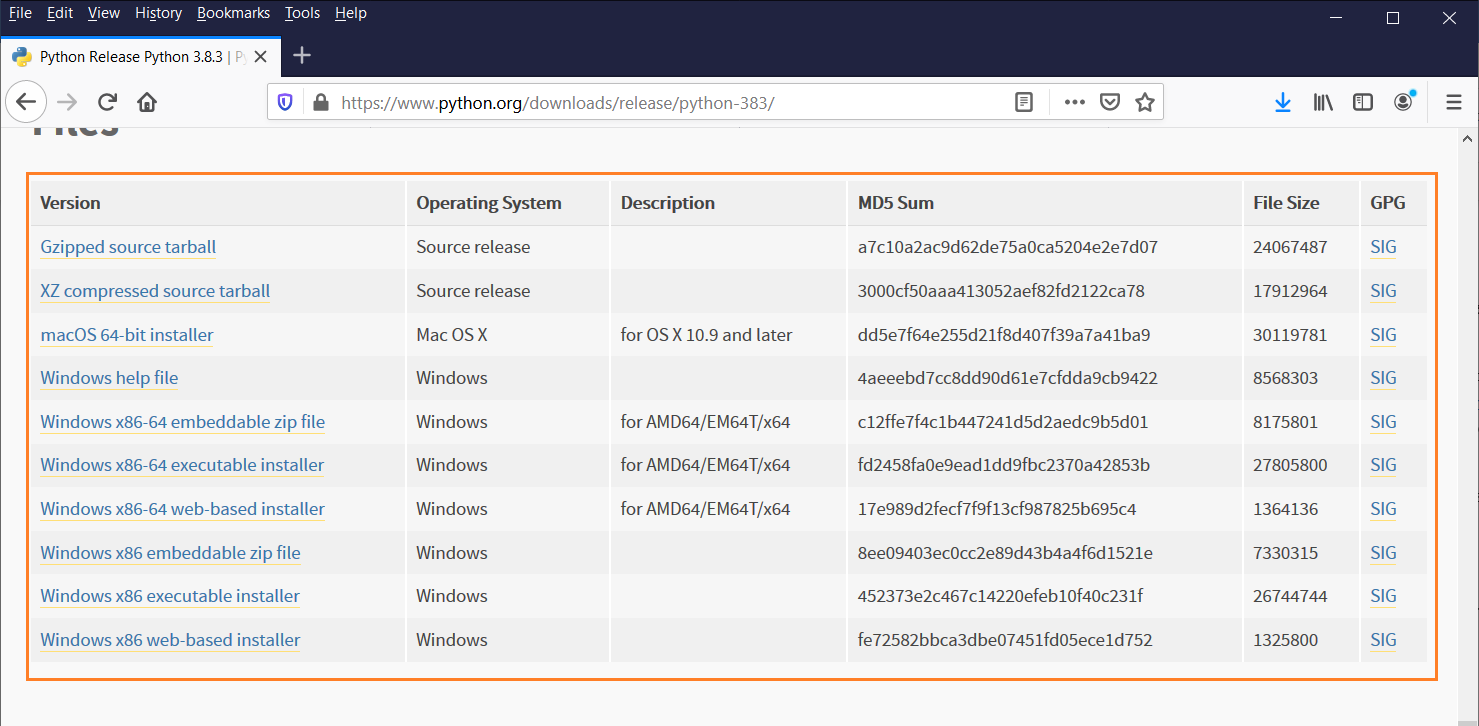Viewport: 1479px width, 726px height.
Task: Open the Edit menu
Action: [60, 13]
